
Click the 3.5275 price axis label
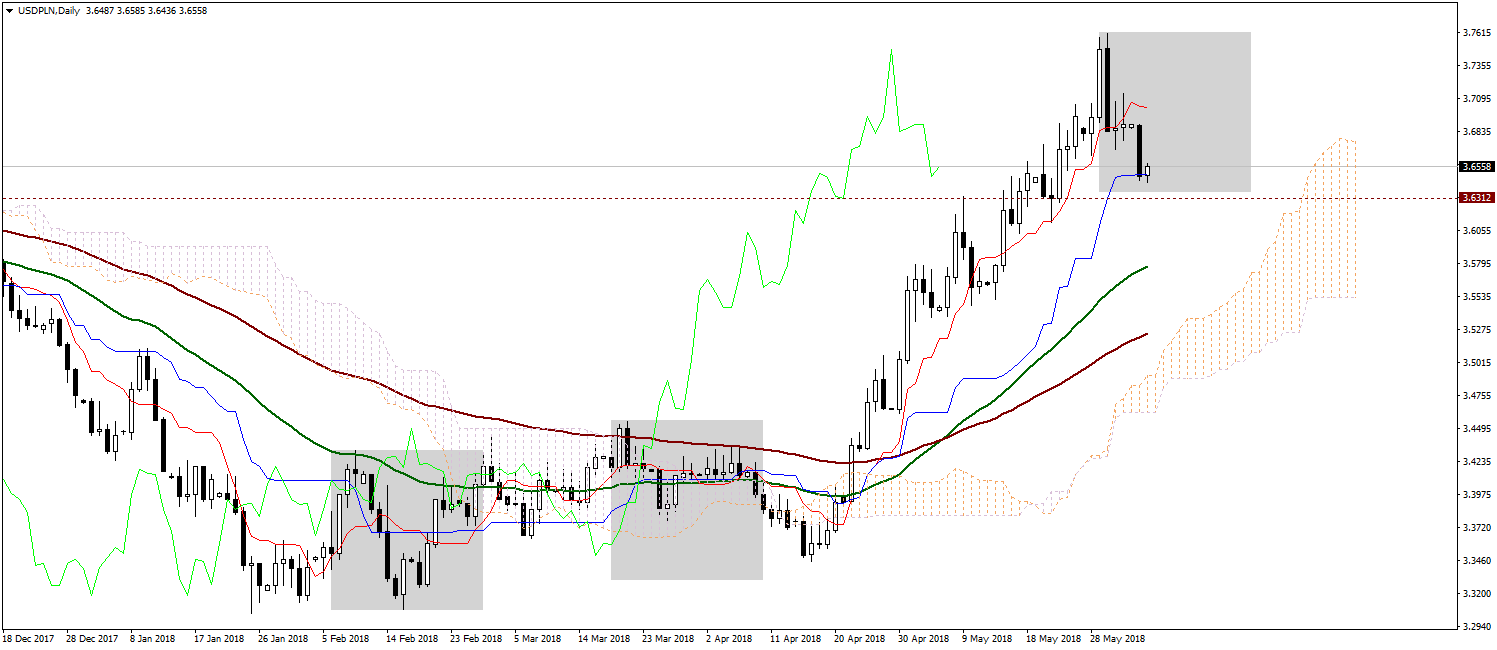[x=1477, y=330]
